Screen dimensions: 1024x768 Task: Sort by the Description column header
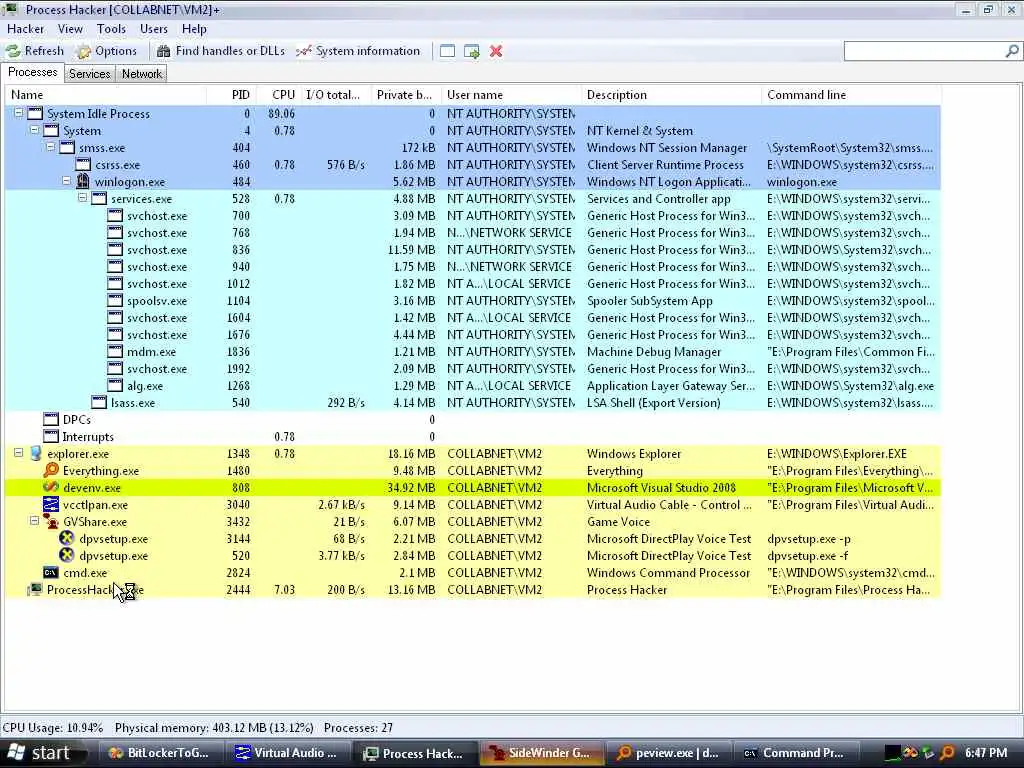coord(671,95)
